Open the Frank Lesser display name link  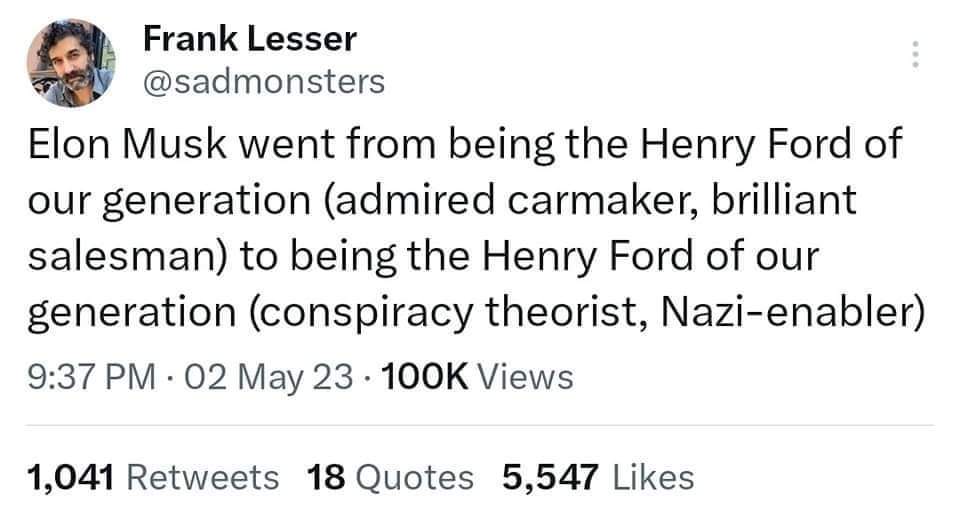coord(249,39)
